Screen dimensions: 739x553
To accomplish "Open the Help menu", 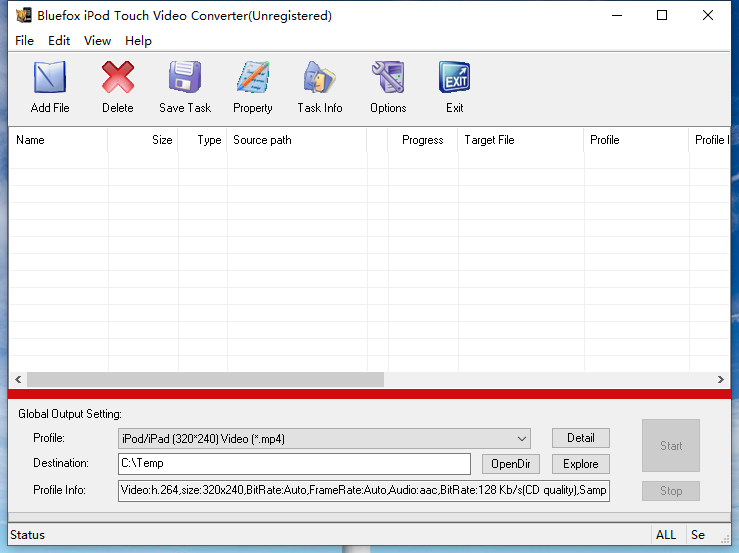I will click(x=138, y=41).
